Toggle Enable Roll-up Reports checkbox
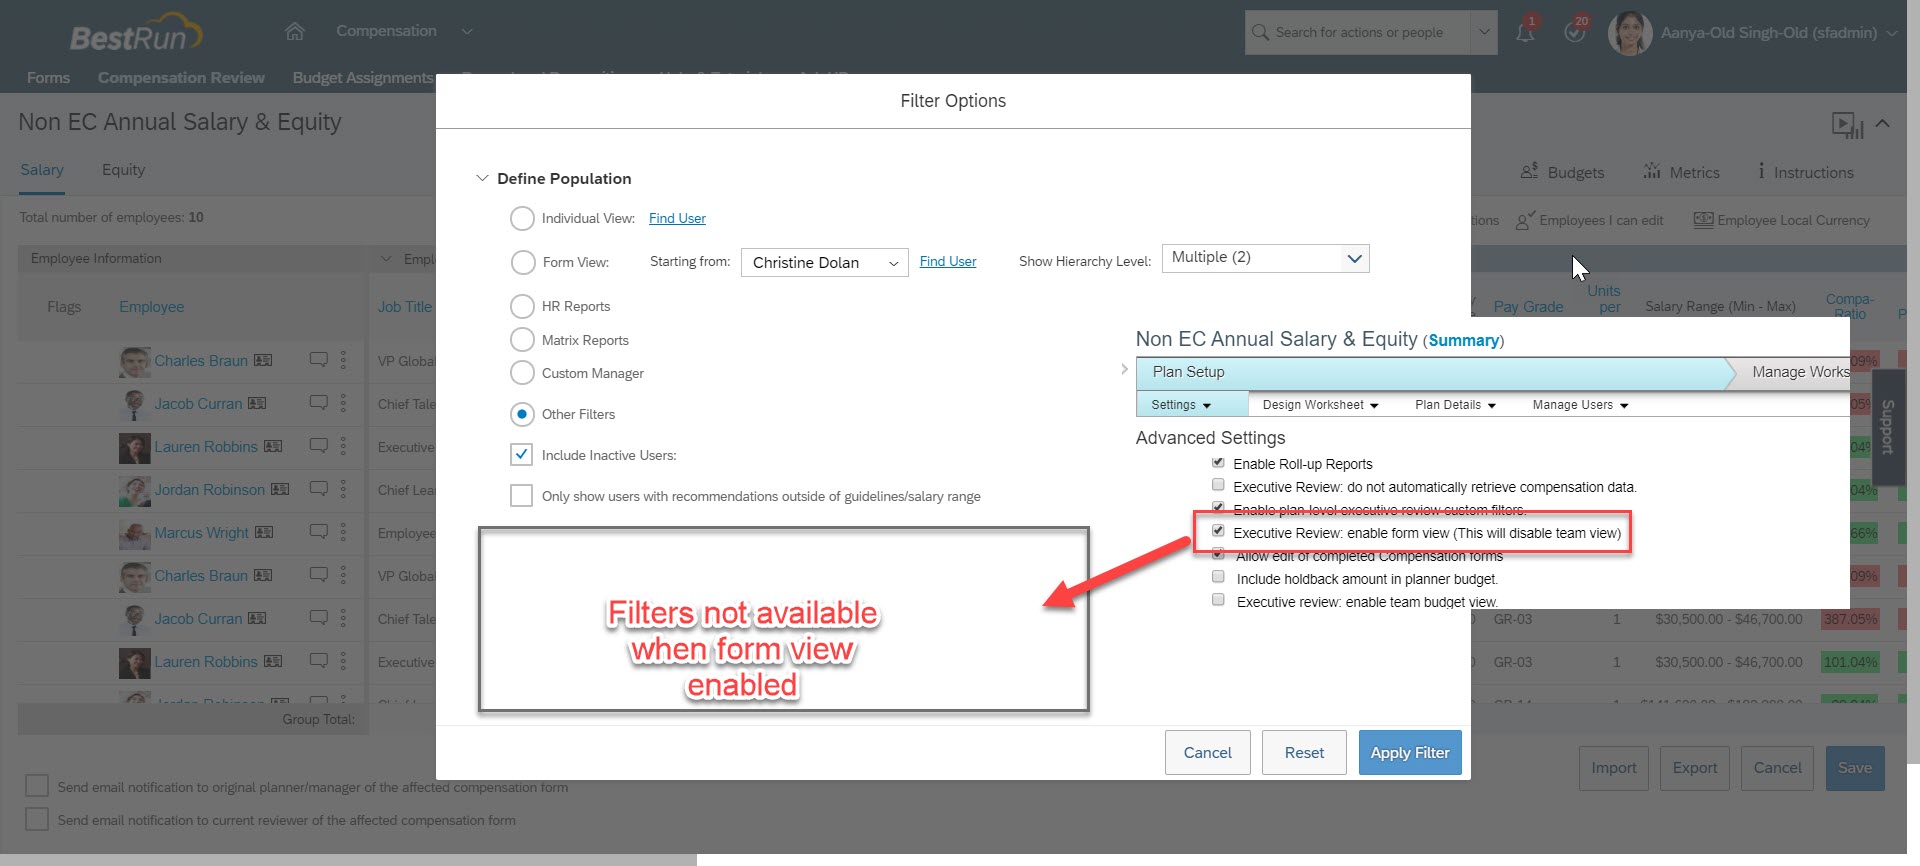 (1218, 463)
